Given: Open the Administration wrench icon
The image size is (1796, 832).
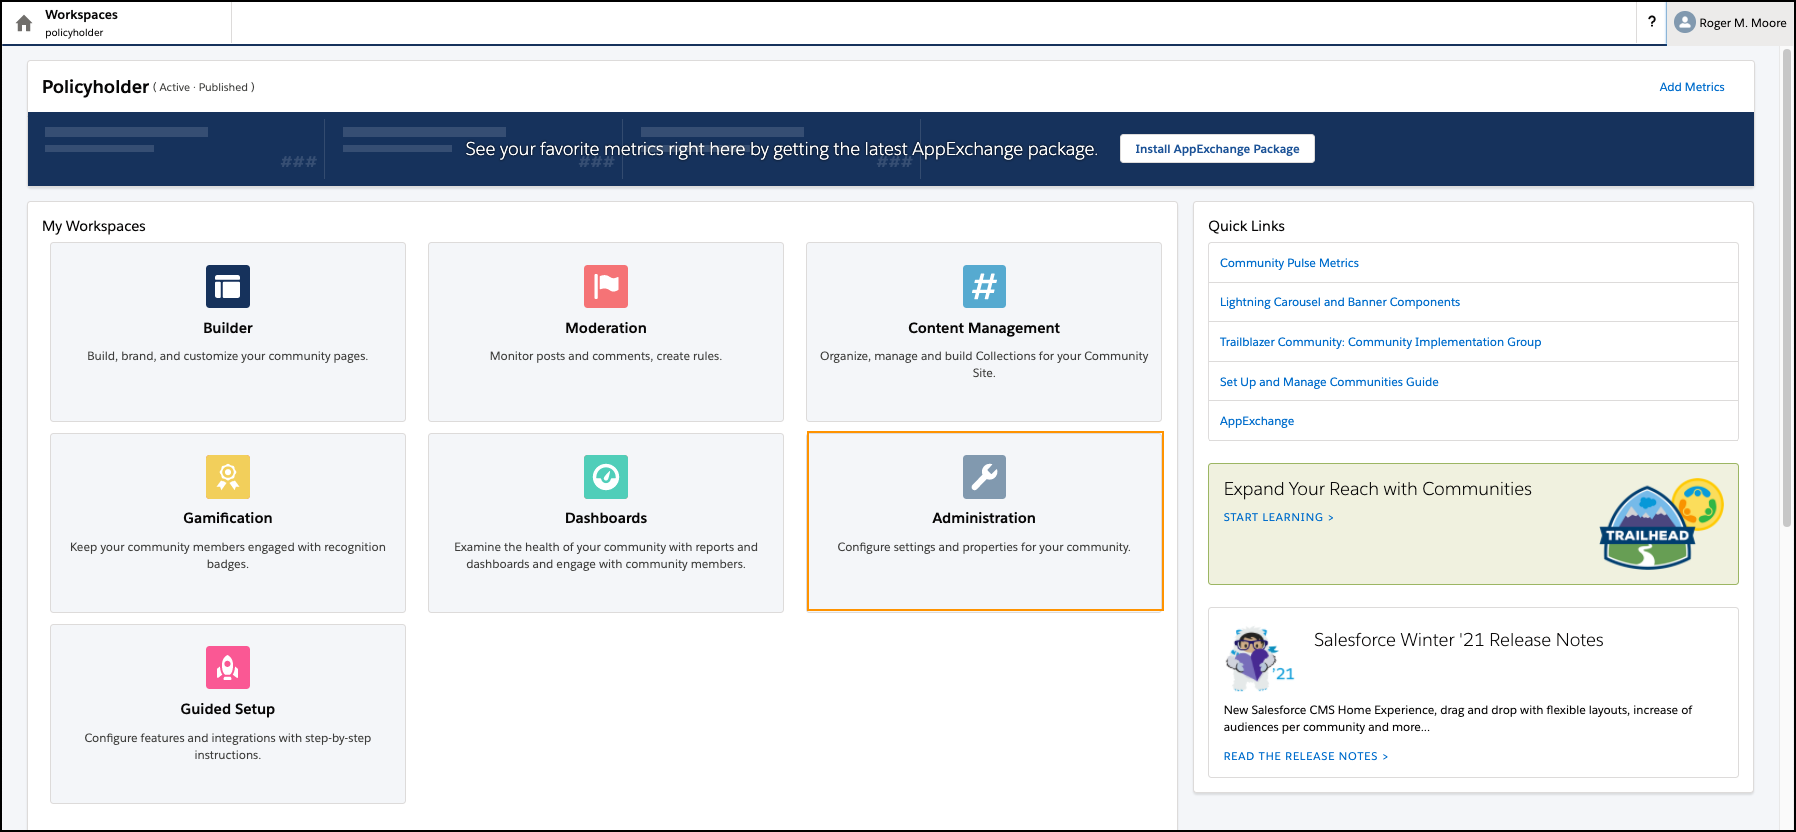Looking at the screenshot, I should click(984, 477).
